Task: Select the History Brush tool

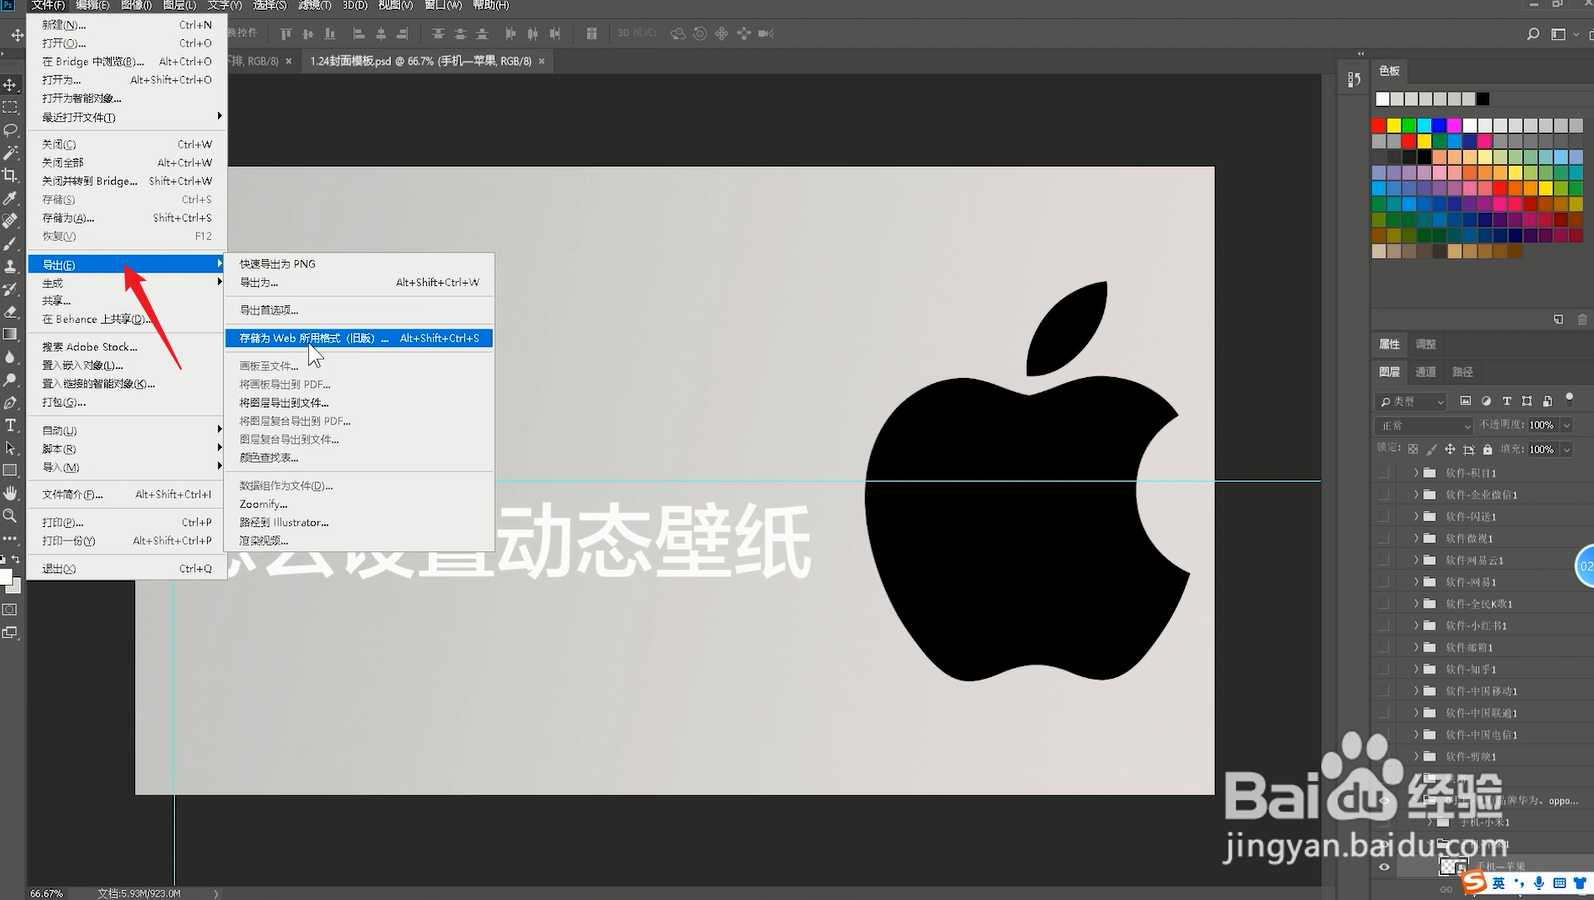Action: tap(10, 289)
